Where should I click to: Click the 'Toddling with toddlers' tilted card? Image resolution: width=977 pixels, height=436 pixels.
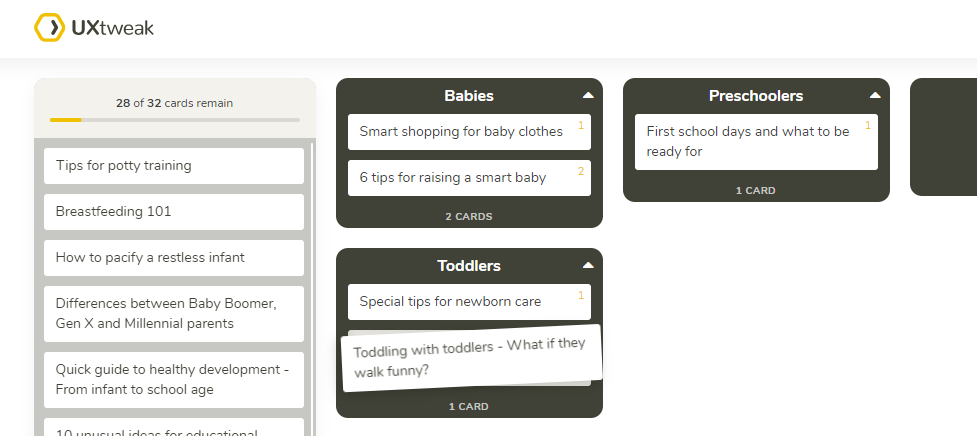click(472, 358)
